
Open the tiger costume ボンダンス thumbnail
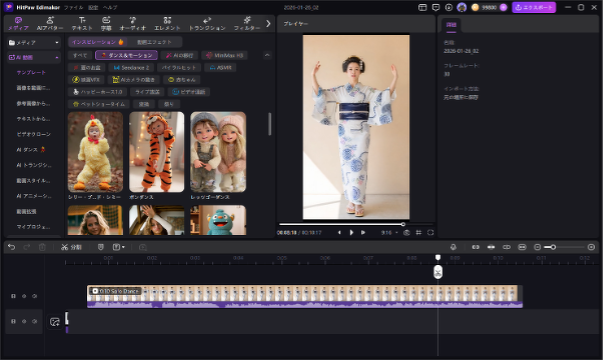[x=156, y=152]
